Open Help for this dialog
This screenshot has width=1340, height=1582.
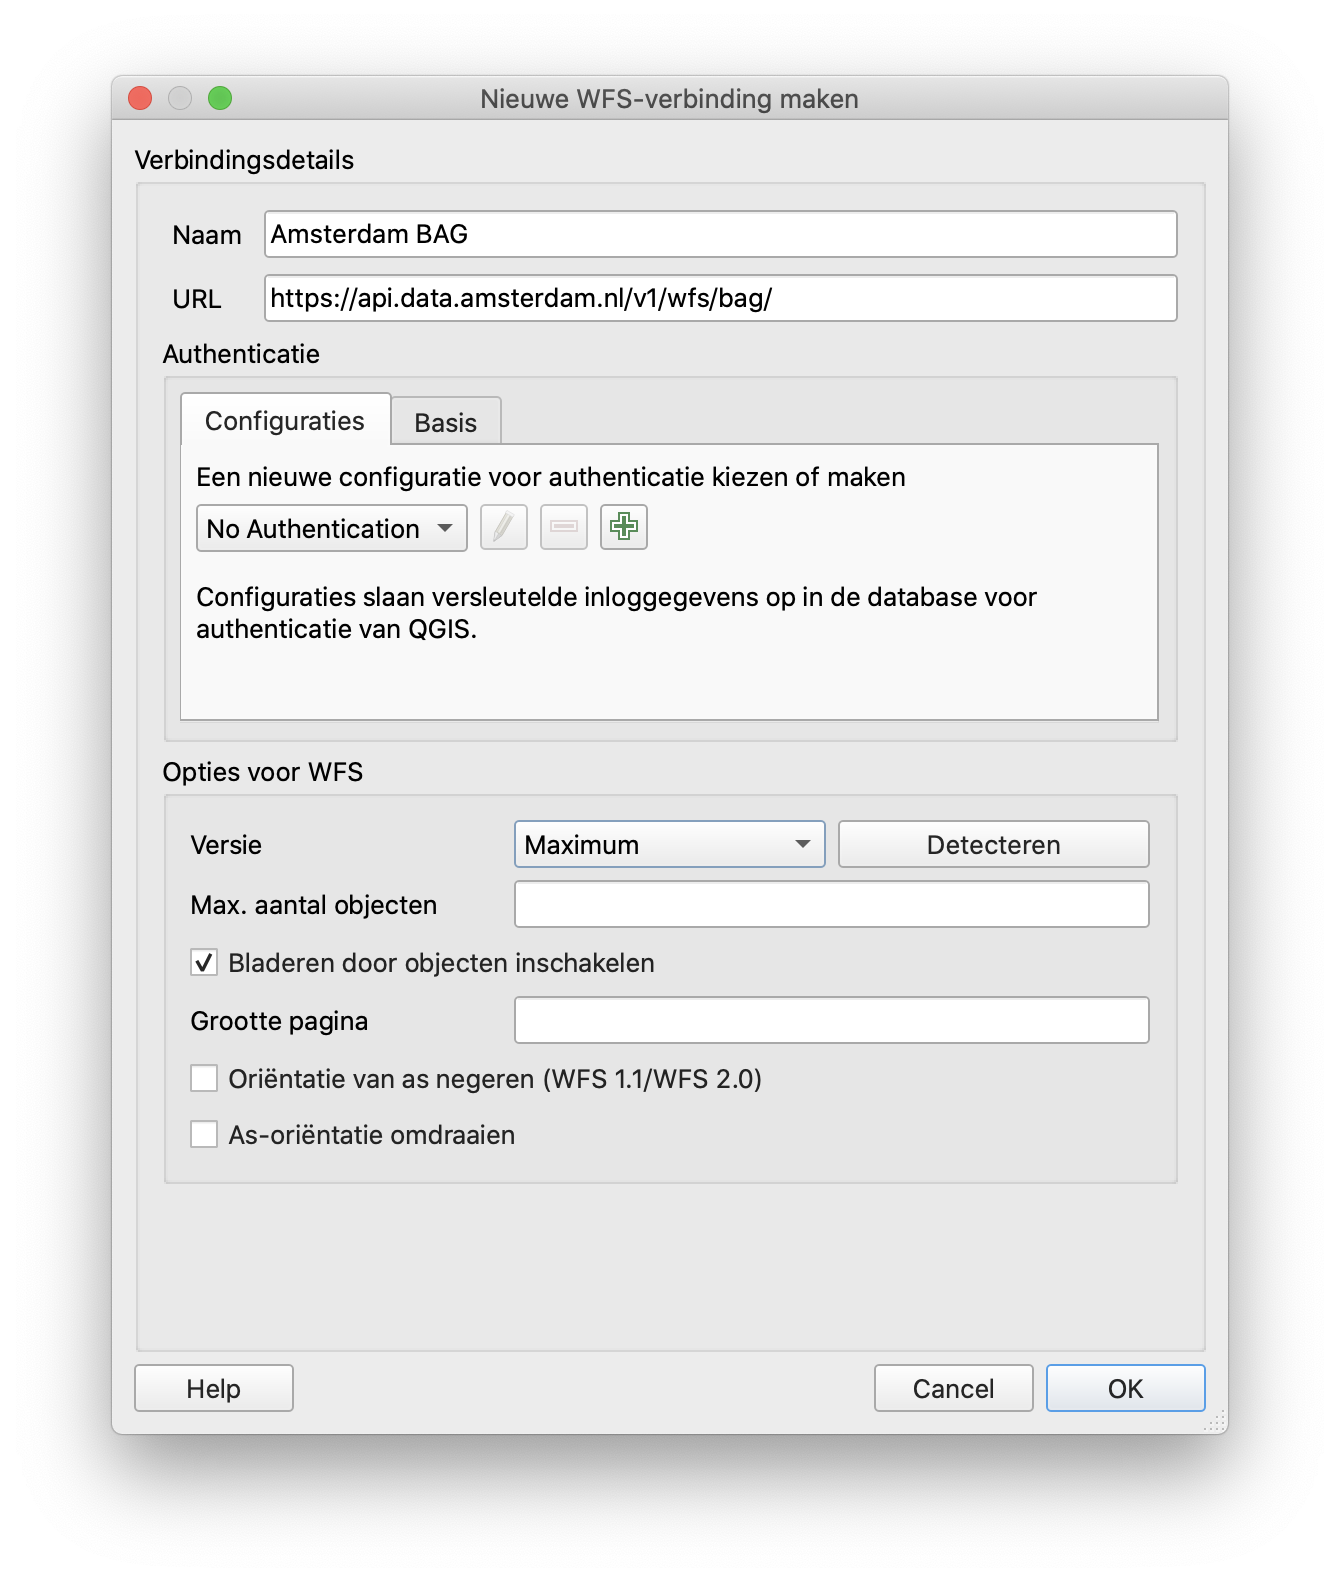click(213, 1388)
